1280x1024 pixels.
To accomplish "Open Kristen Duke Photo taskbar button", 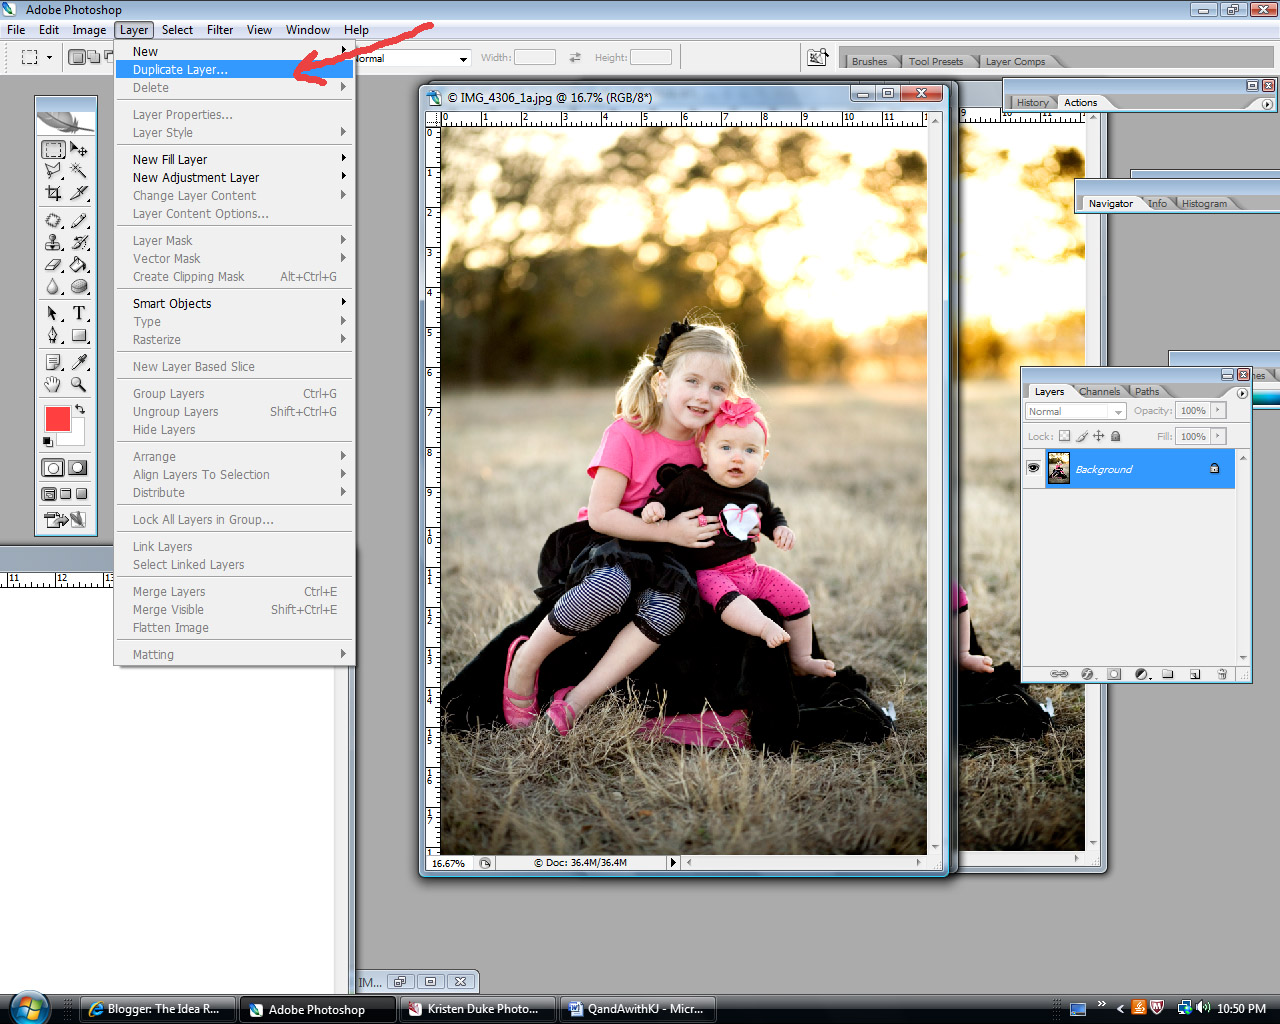I will pos(477,1009).
